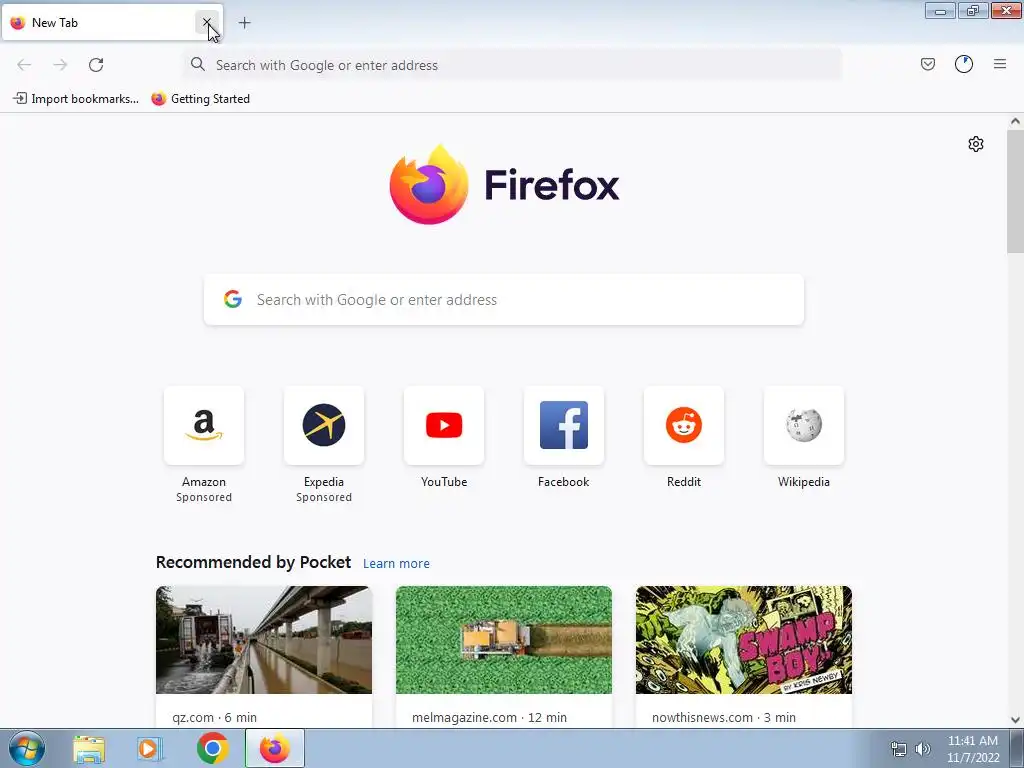Click the nowthisnews.com · 3 min label

coord(724,717)
